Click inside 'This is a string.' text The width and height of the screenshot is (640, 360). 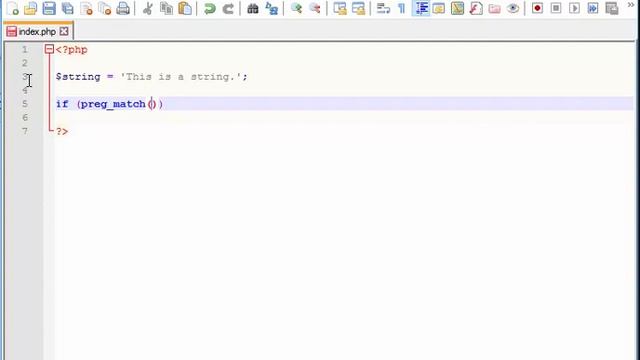181,77
